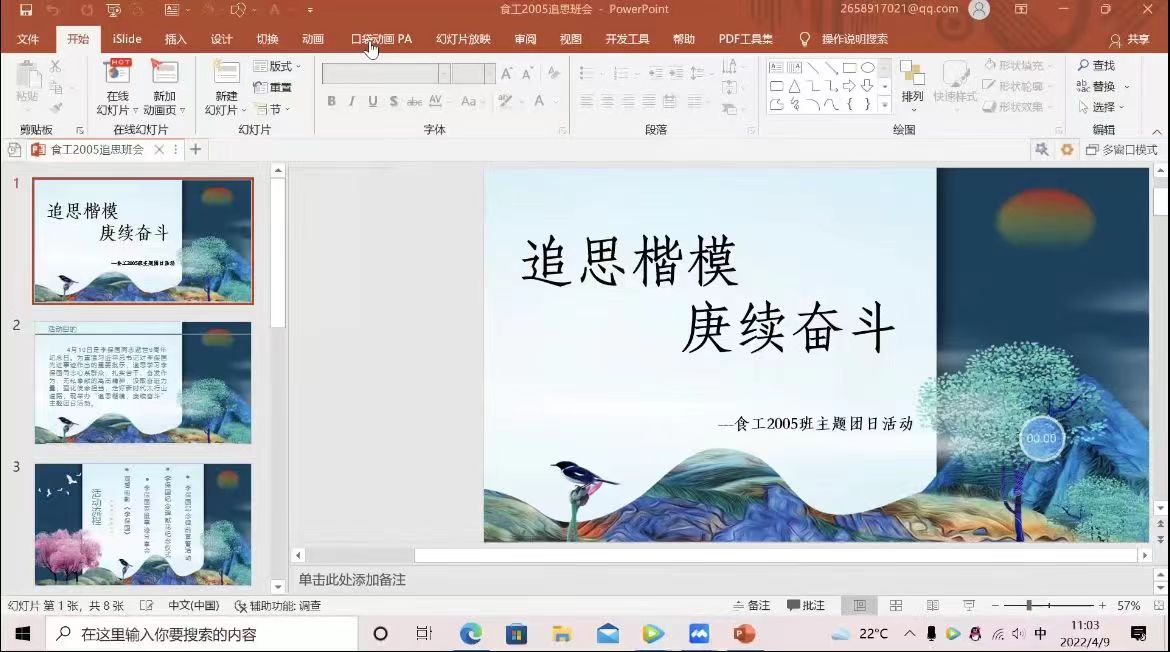The height and width of the screenshot is (652, 1170).
Task: Select the triangle shape in shapes gallery
Action: click(795, 86)
